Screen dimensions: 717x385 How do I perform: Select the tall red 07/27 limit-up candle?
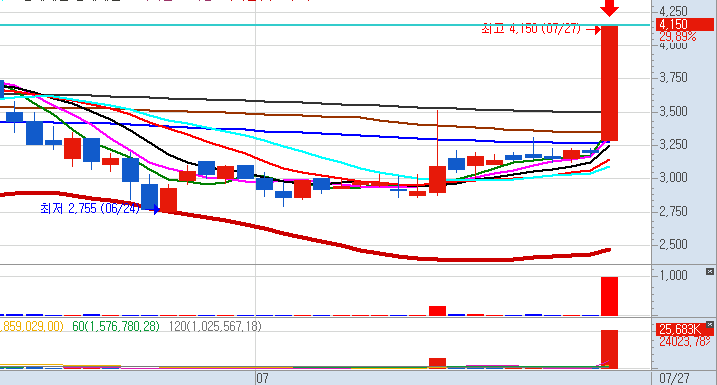pyautogui.click(x=609, y=83)
